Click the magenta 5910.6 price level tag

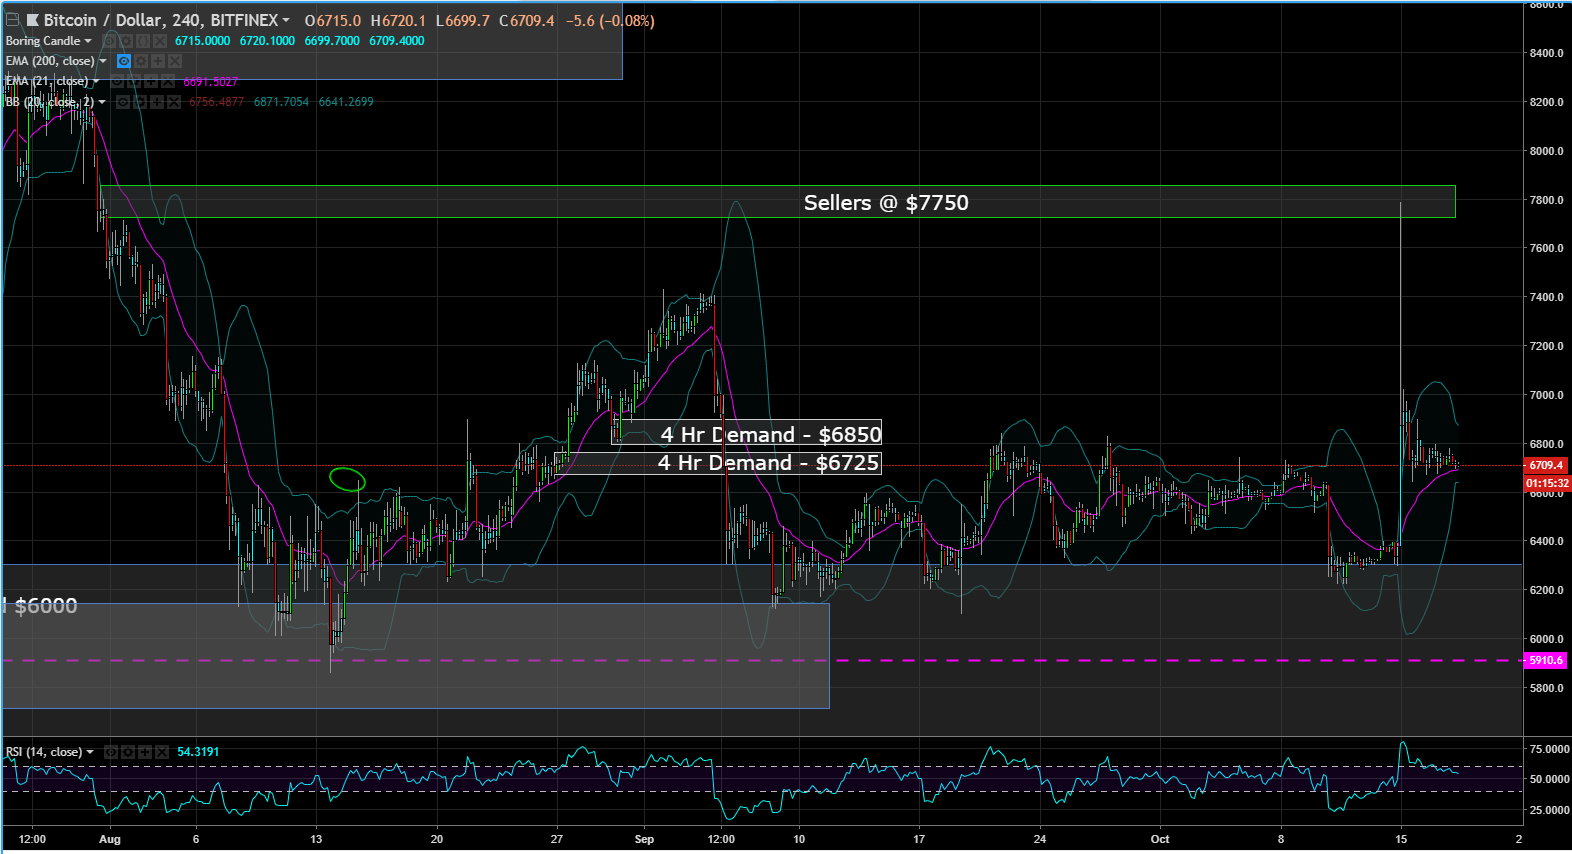1546,660
